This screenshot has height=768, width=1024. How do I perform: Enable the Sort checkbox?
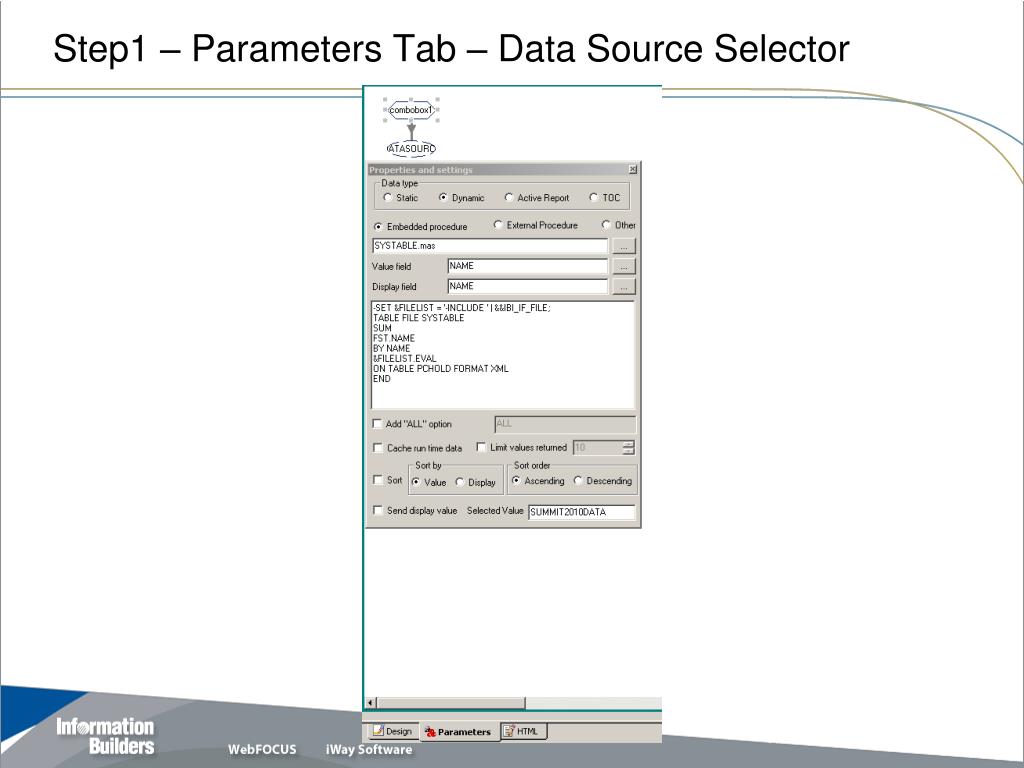point(377,480)
